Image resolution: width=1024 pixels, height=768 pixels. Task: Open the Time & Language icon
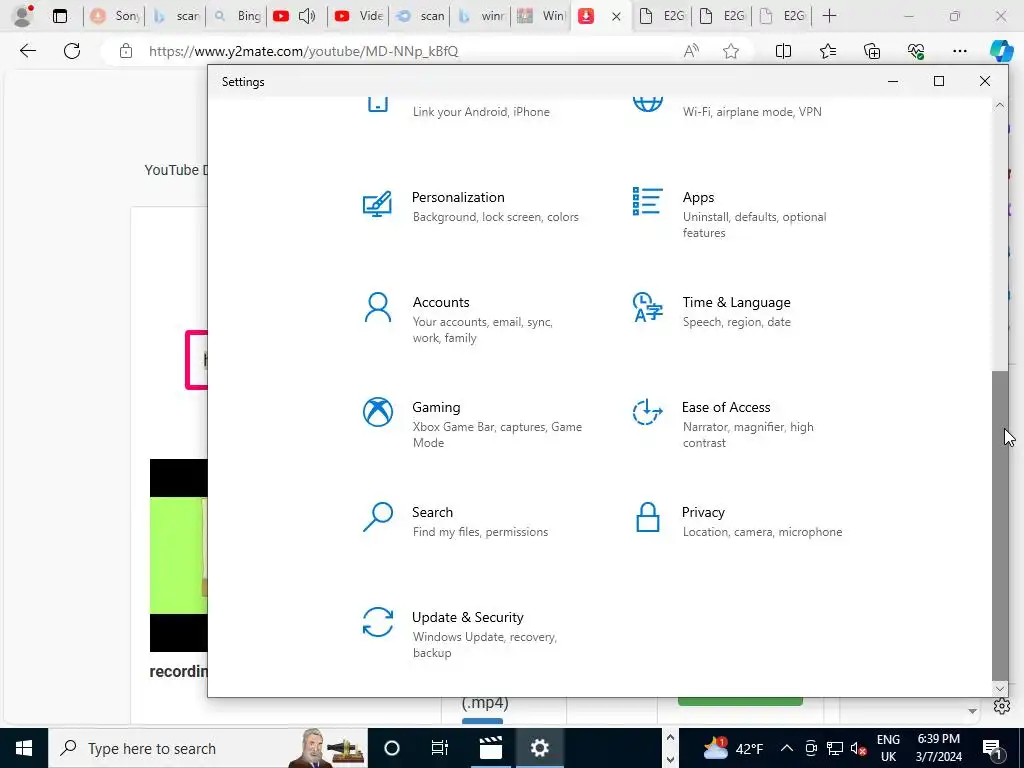tap(647, 308)
